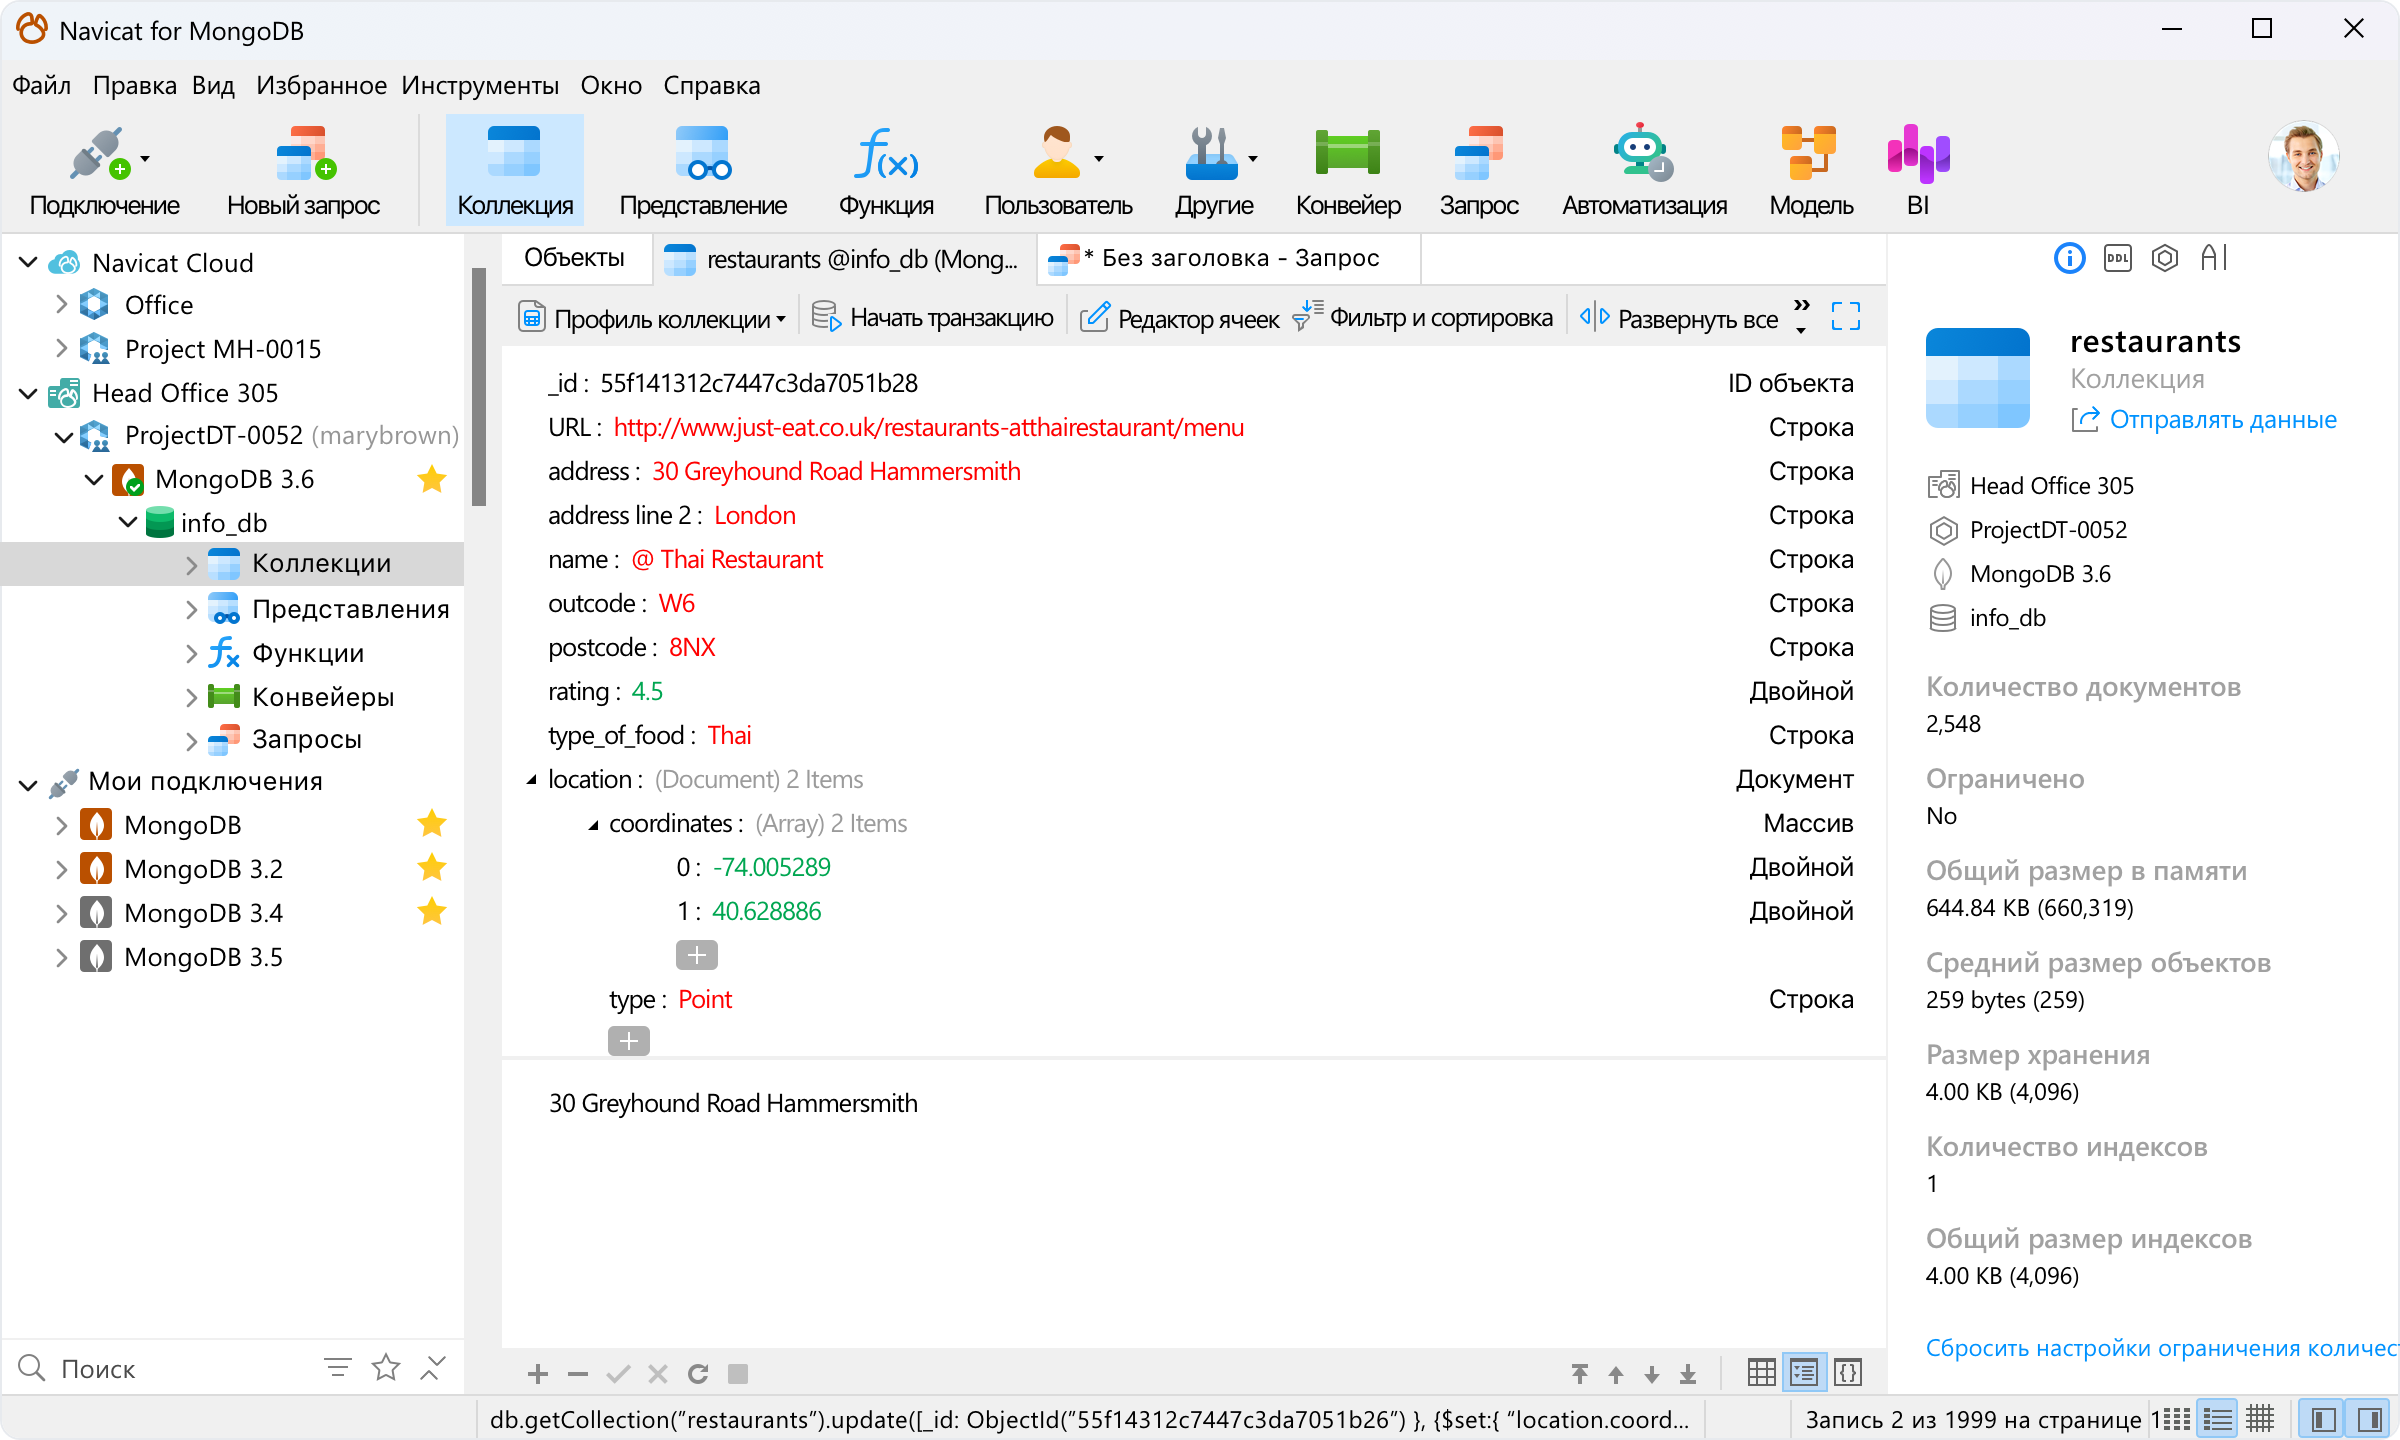Viewport: 2400px width, 1440px height.
Task: Select the restaurant URL value
Action: pos(928,428)
